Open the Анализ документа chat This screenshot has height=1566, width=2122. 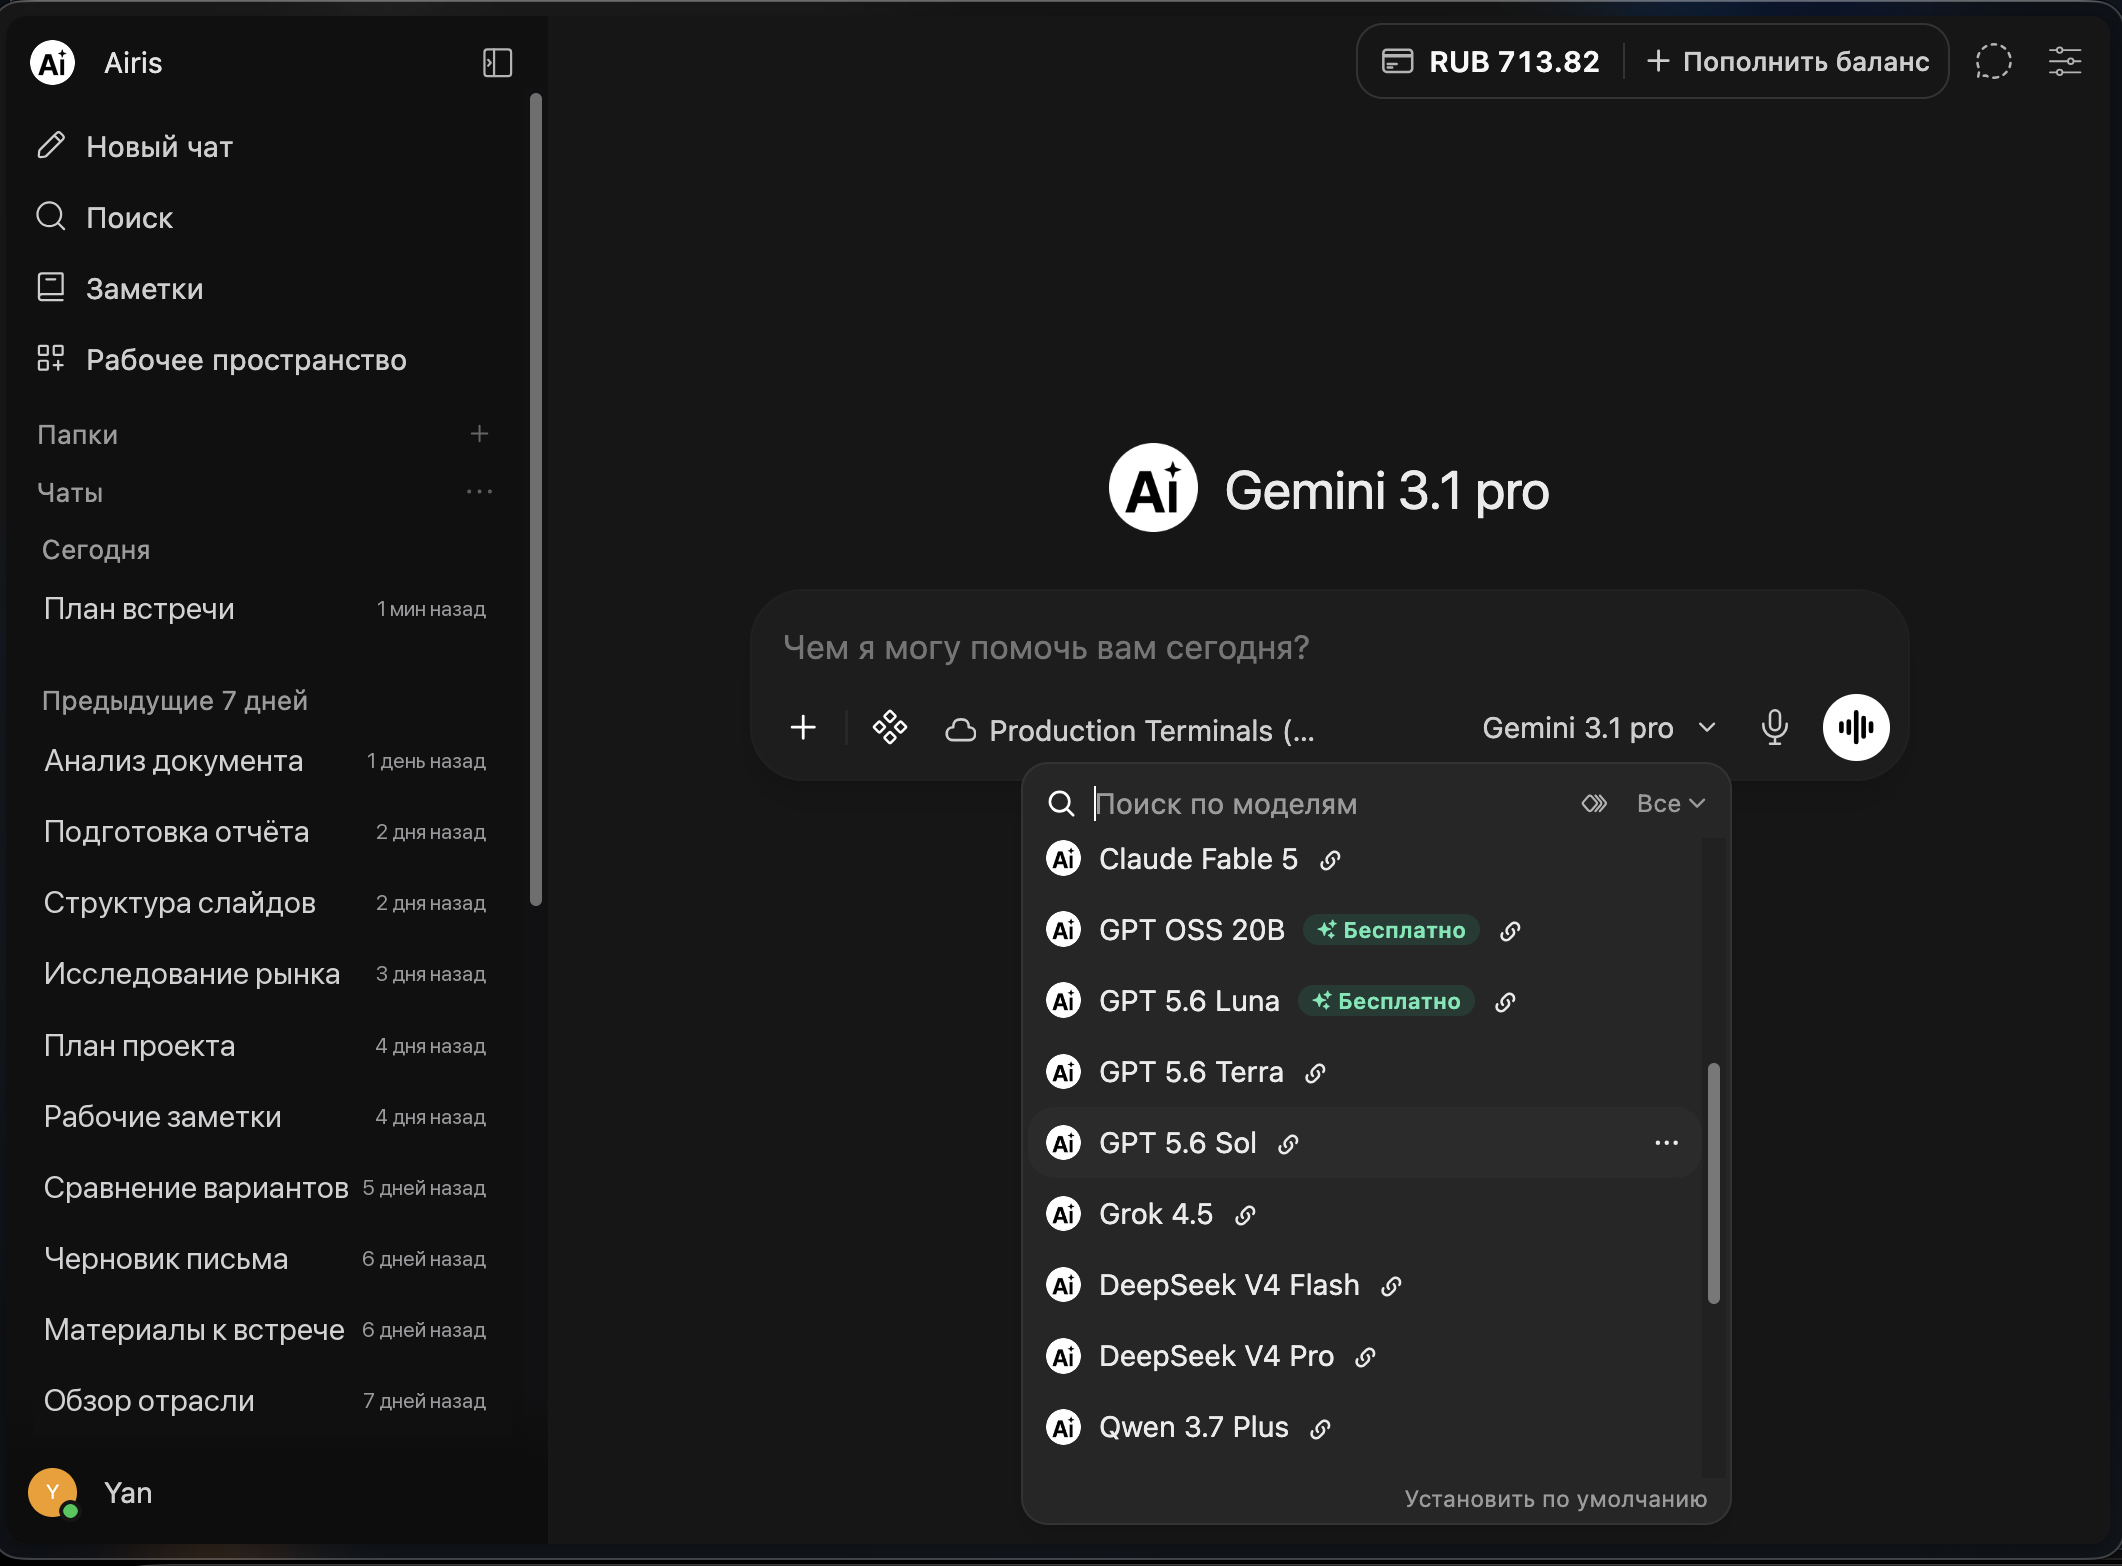265,761
